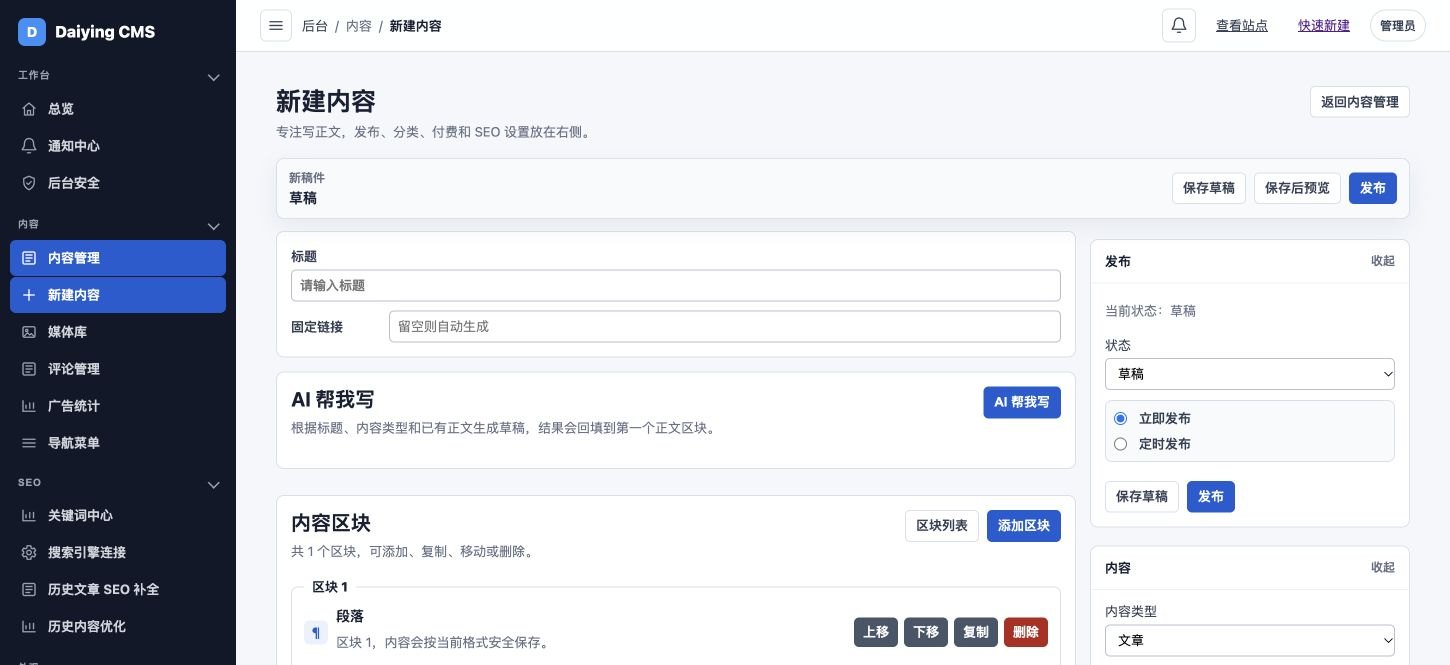This screenshot has height=665, width=1450.
Task: Collapse the 工作台 sidebar section
Action: pos(213,77)
